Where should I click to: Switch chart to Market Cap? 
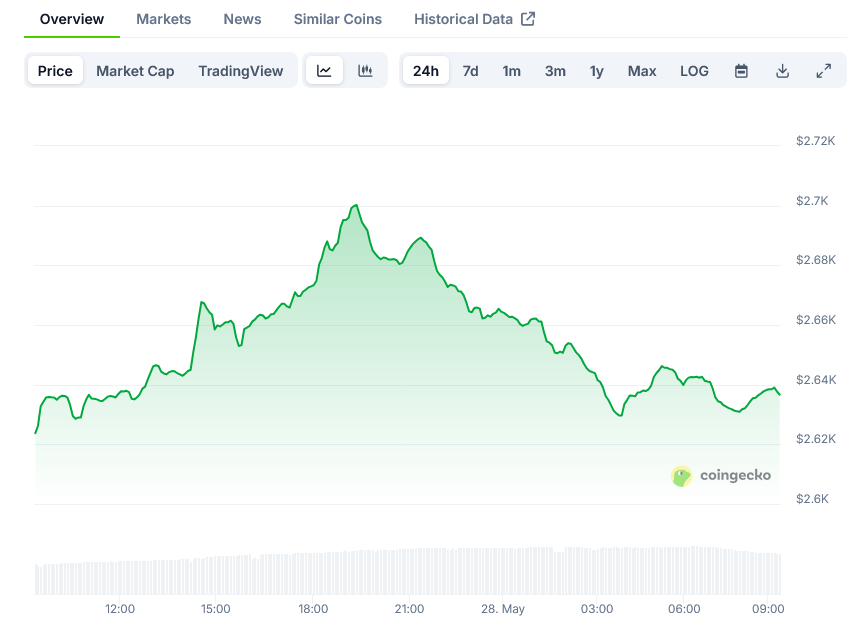(135, 71)
